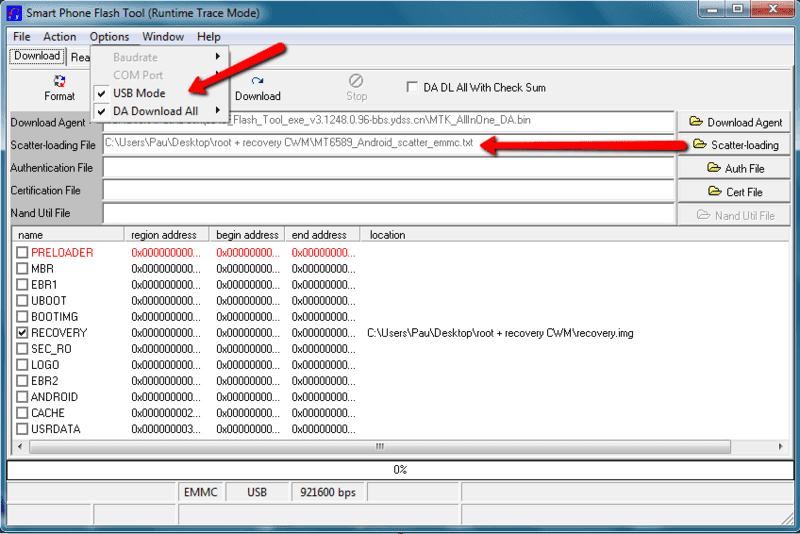800x534 pixels.
Task: Open the Auth File browser
Action: click(735, 168)
